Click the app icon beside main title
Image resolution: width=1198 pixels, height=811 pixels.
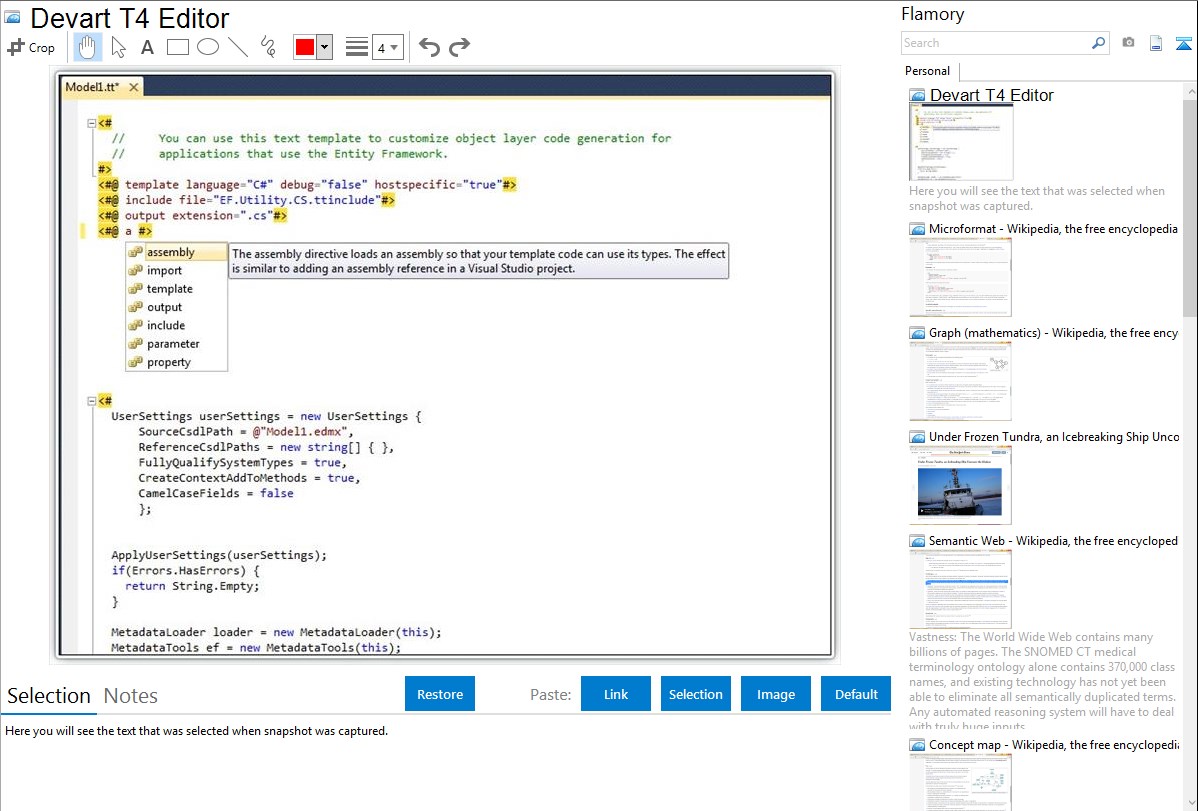pyautogui.click(x=12, y=17)
